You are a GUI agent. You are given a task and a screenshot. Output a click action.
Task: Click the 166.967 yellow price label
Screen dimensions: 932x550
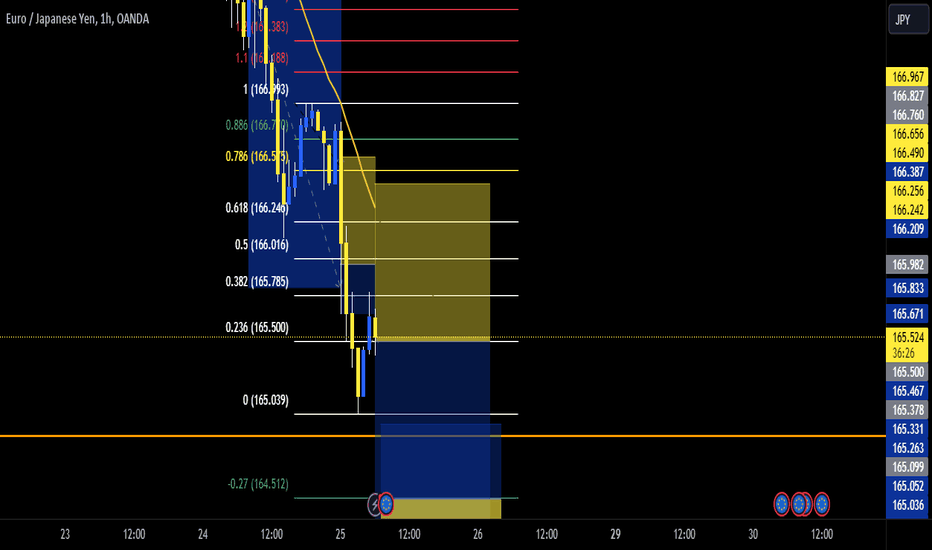pos(908,77)
